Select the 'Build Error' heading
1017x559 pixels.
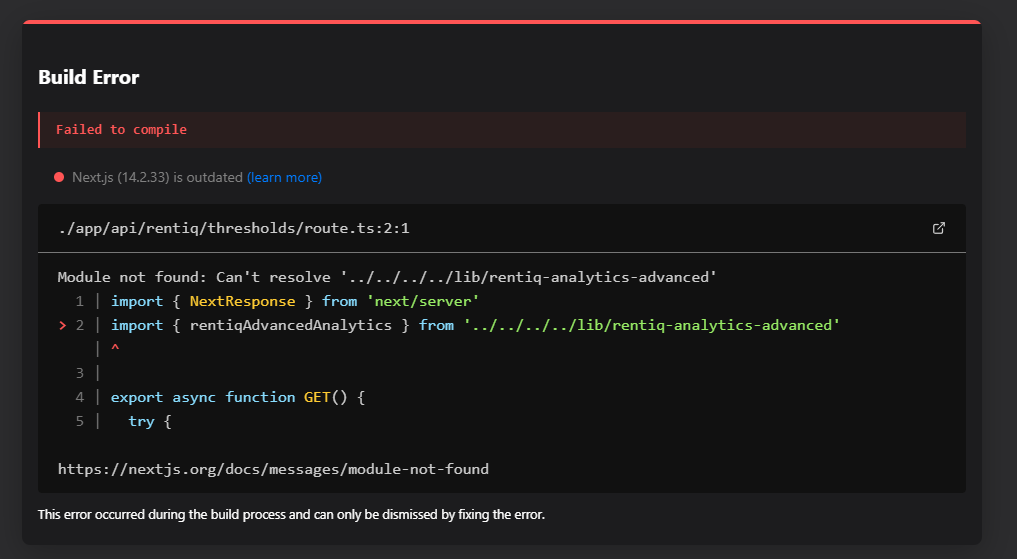[x=88, y=77]
